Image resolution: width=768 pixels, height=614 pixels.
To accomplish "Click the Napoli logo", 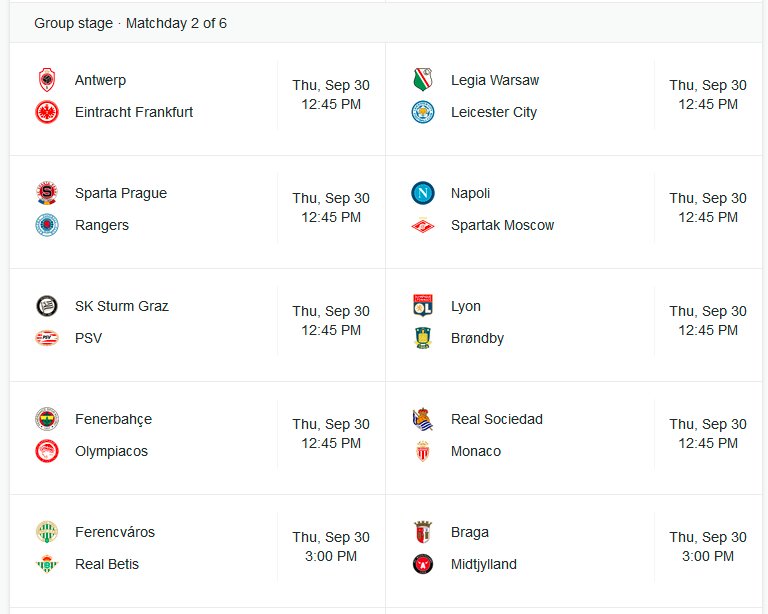I will tap(423, 193).
